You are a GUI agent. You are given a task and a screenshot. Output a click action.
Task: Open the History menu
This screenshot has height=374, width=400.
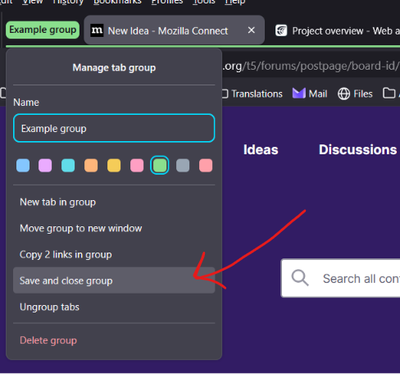click(x=68, y=2)
